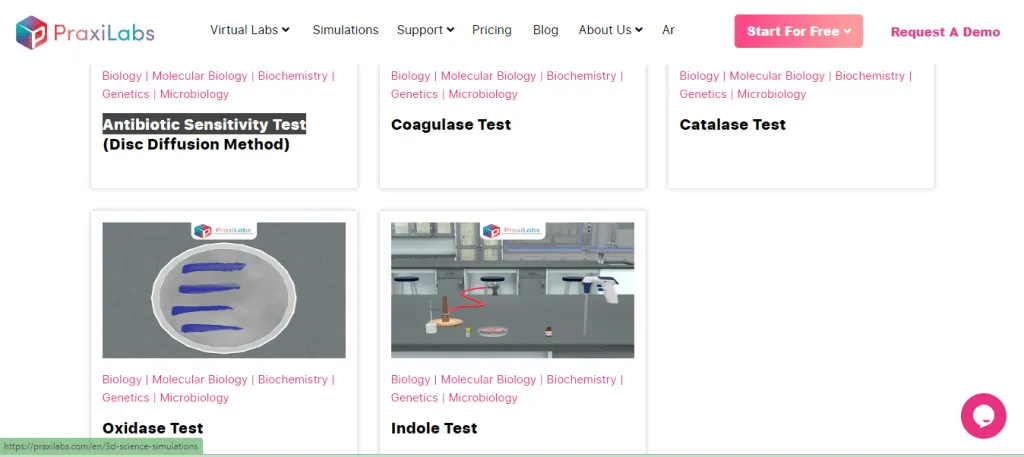Click the PraxiLabs wordmark text
Viewport: 1024px width, 457px height.
[104, 33]
